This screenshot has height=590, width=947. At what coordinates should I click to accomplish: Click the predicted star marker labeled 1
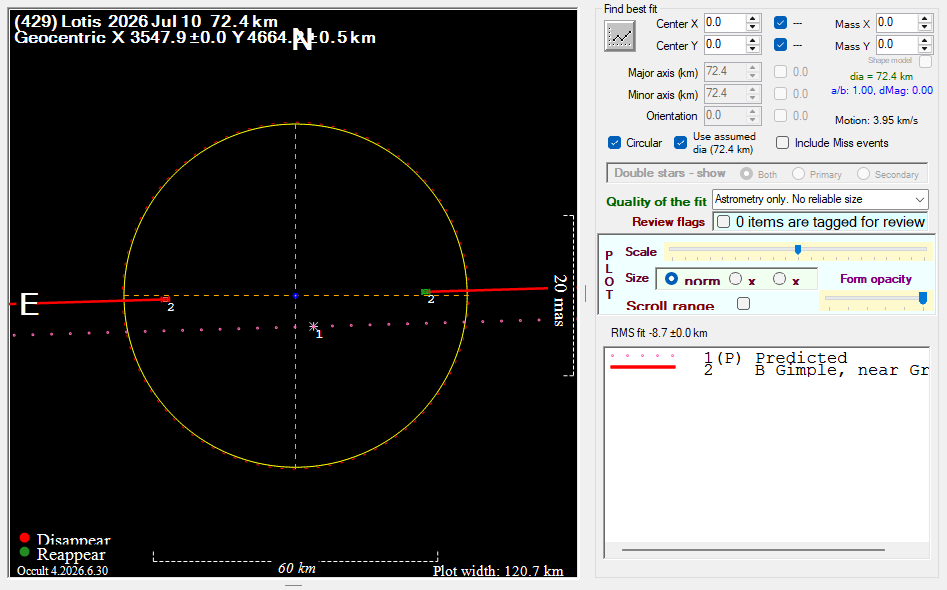313,327
